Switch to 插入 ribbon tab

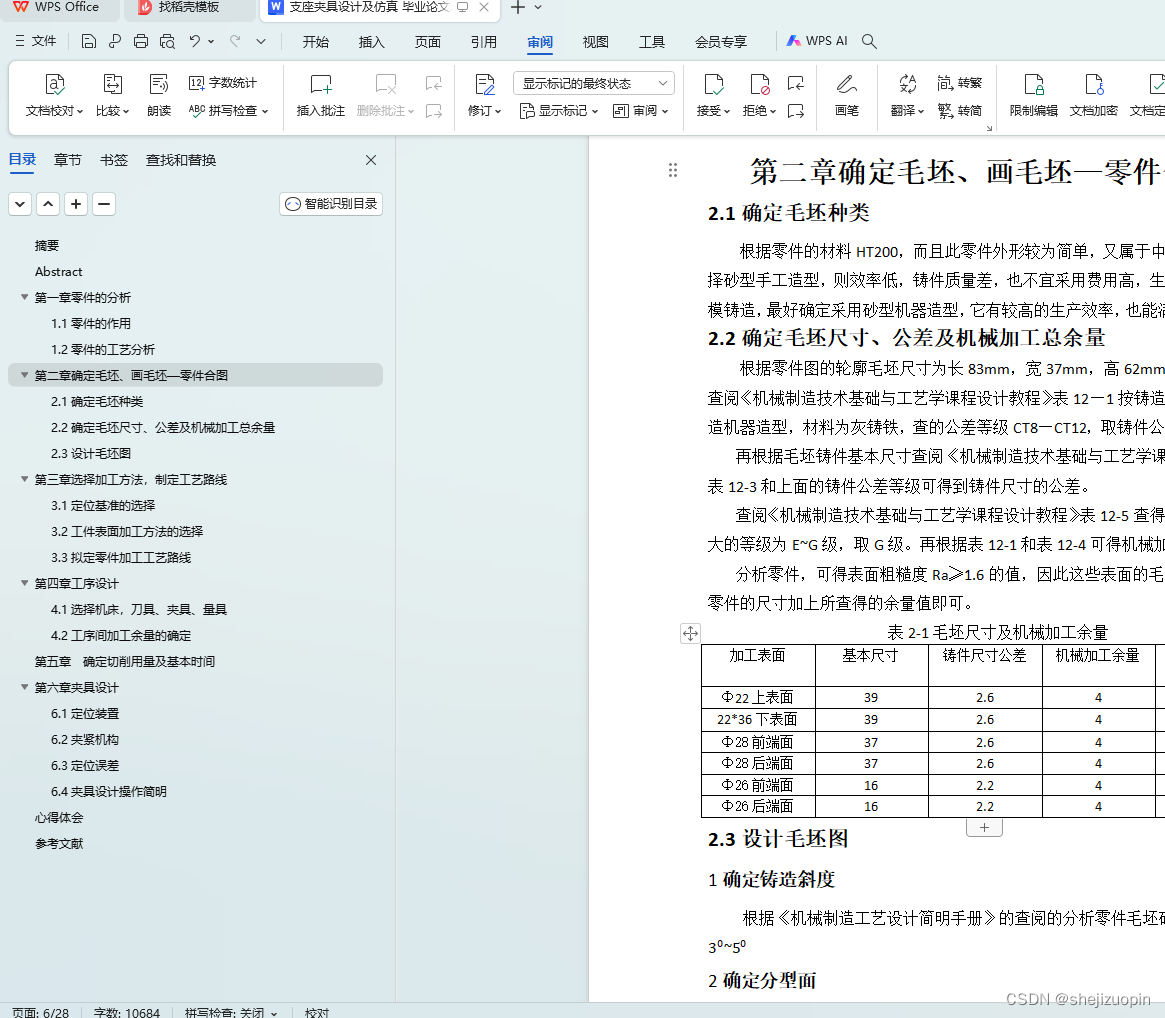[x=371, y=42]
